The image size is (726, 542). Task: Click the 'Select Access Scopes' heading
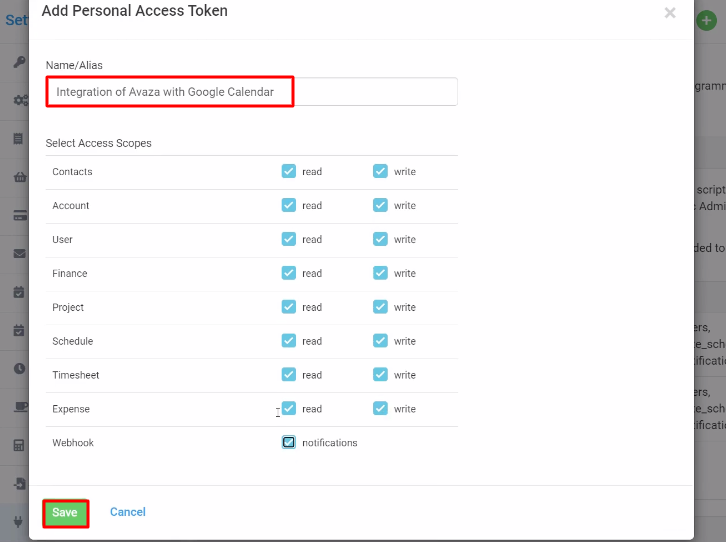tap(98, 143)
